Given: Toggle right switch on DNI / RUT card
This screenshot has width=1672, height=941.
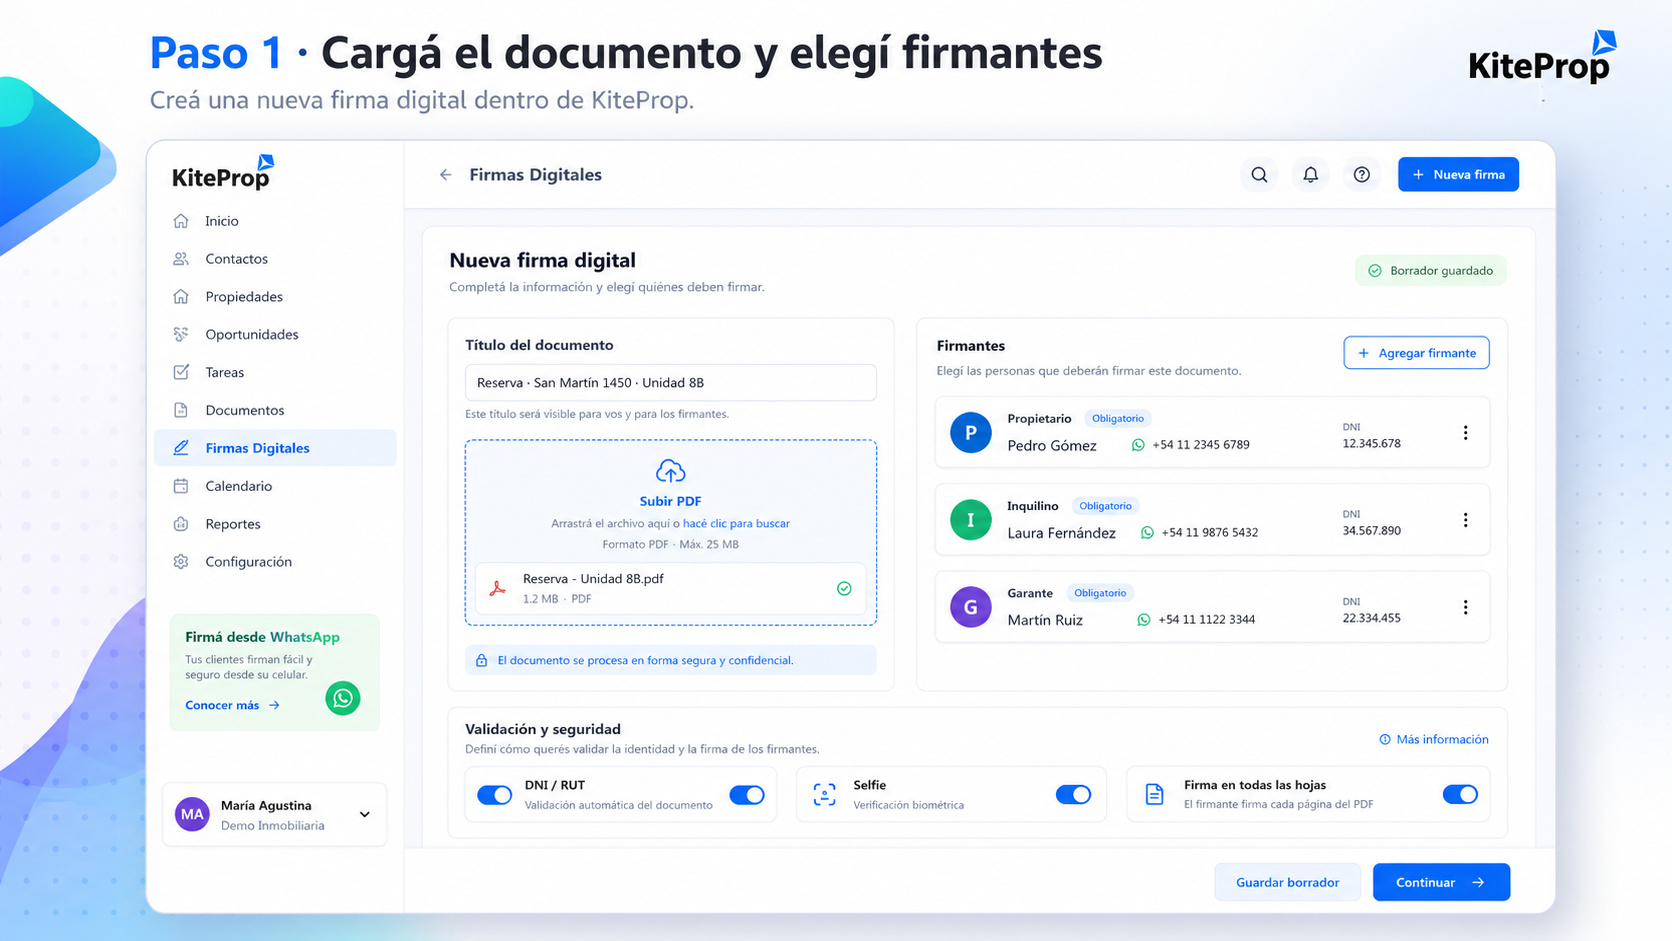Looking at the screenshot, I should click(x=747, y=795).
